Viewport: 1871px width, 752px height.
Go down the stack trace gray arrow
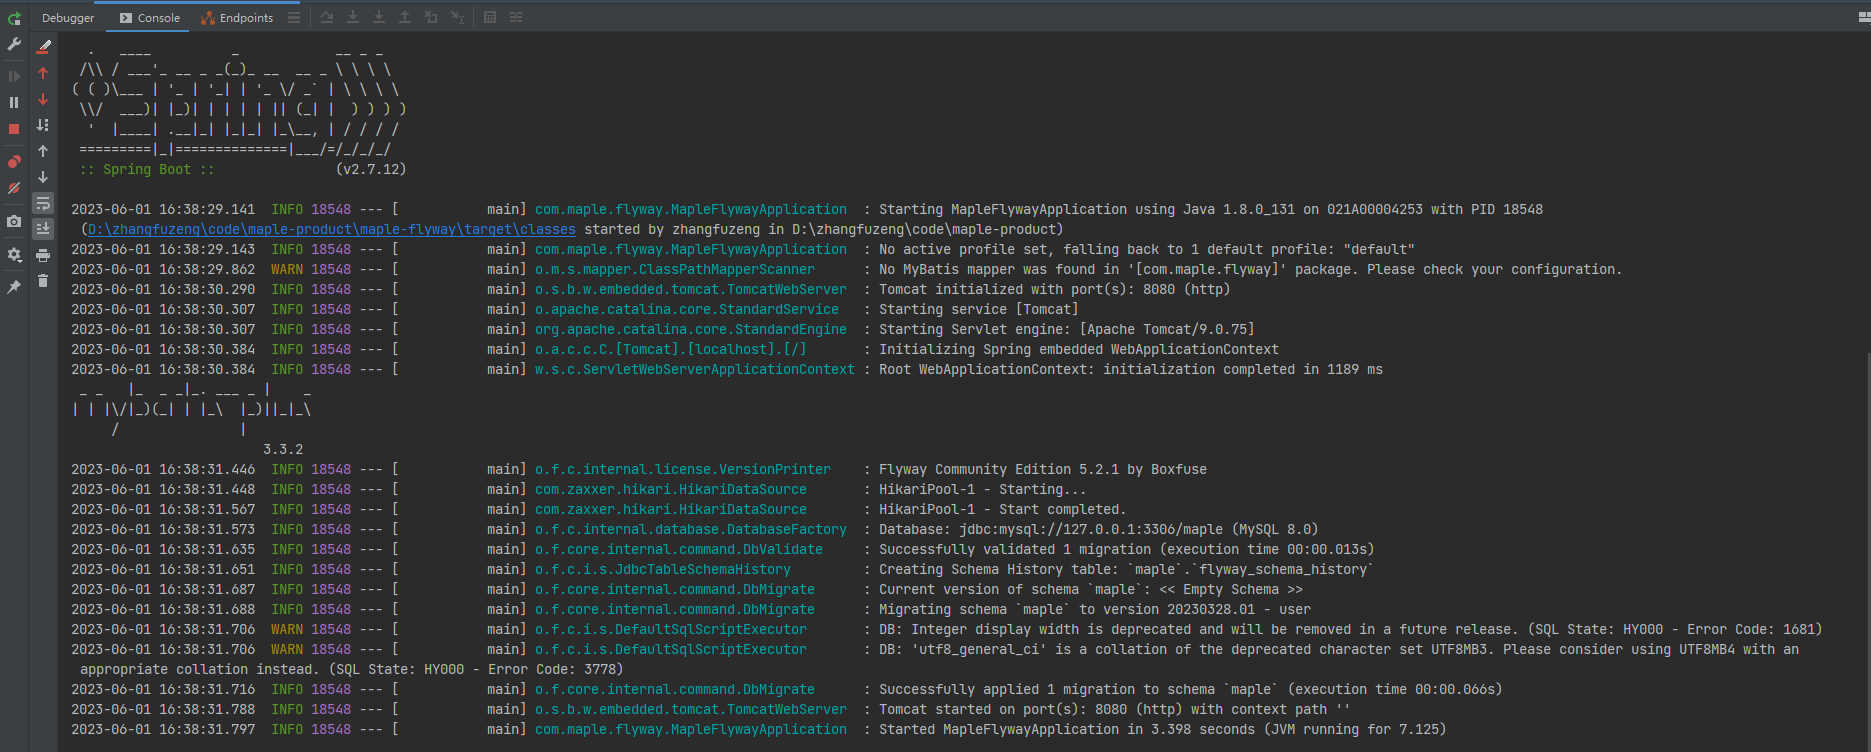click(43, 177)
